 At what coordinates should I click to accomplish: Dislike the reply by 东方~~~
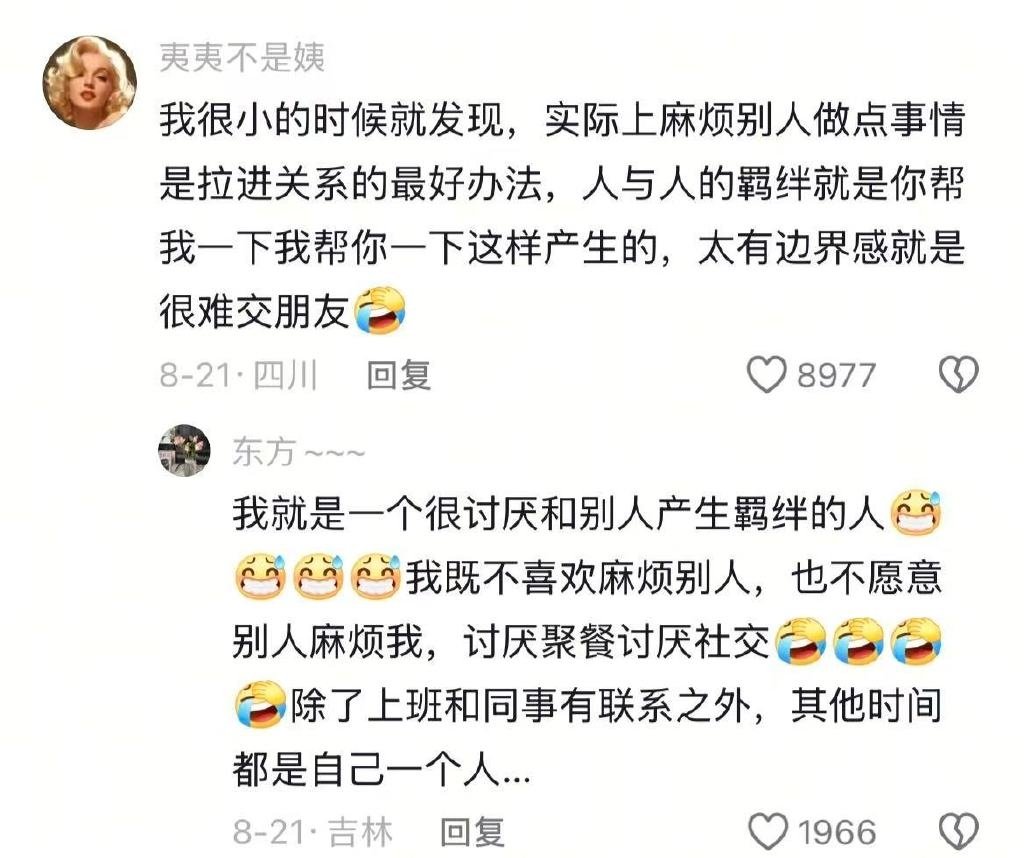[x=958, y=831]
